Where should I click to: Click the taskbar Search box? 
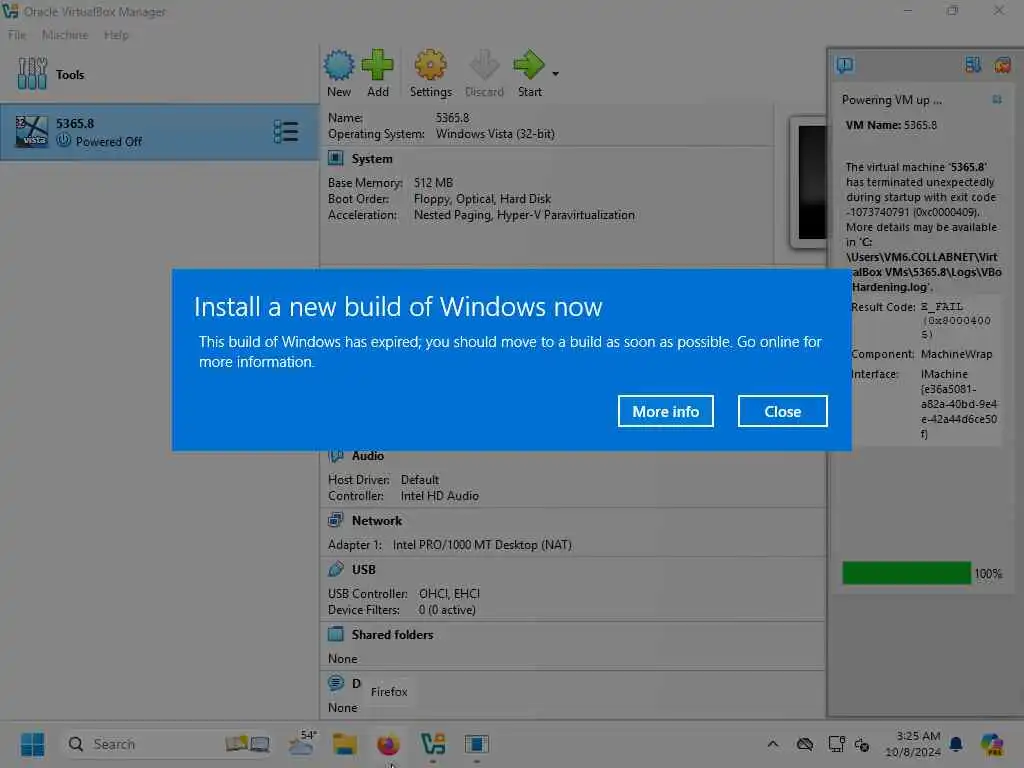167,744
